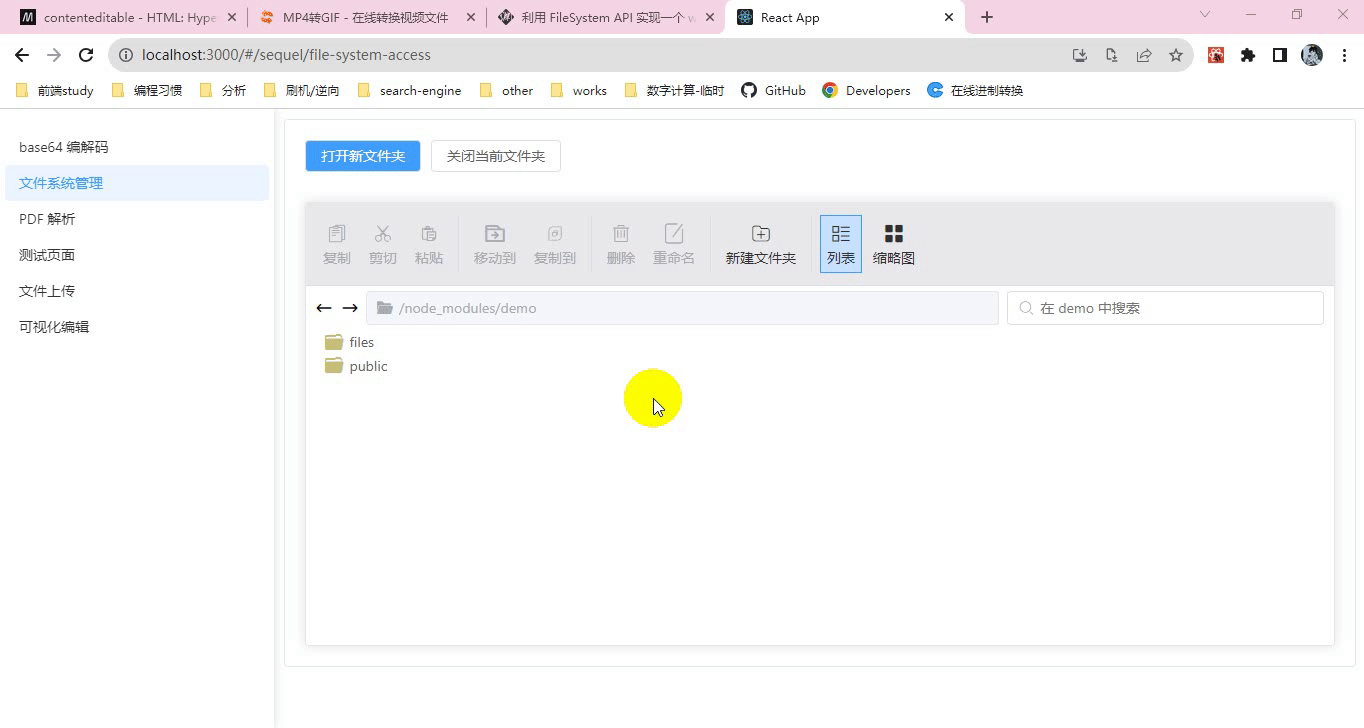
Task: Click the site info icon in address bar
Action: tap(126, 56)
